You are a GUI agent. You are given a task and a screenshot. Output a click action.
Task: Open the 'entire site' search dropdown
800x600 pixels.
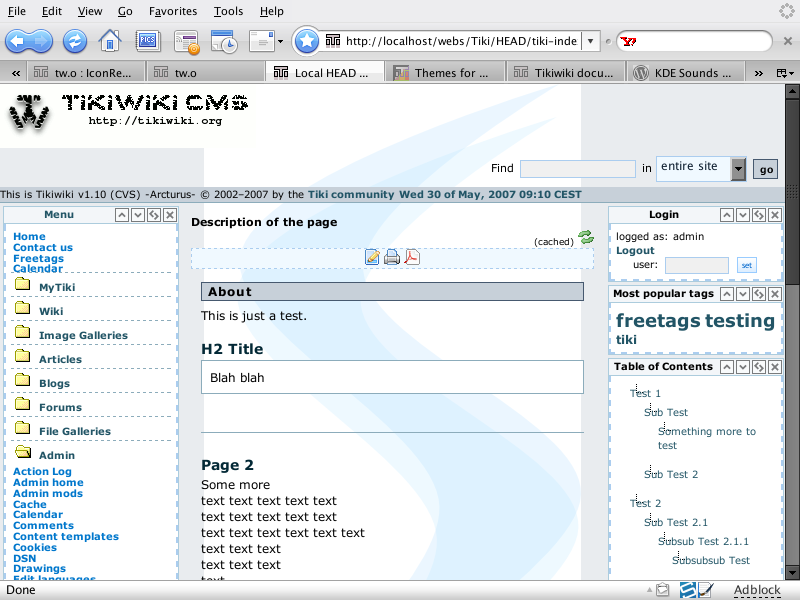738,168
